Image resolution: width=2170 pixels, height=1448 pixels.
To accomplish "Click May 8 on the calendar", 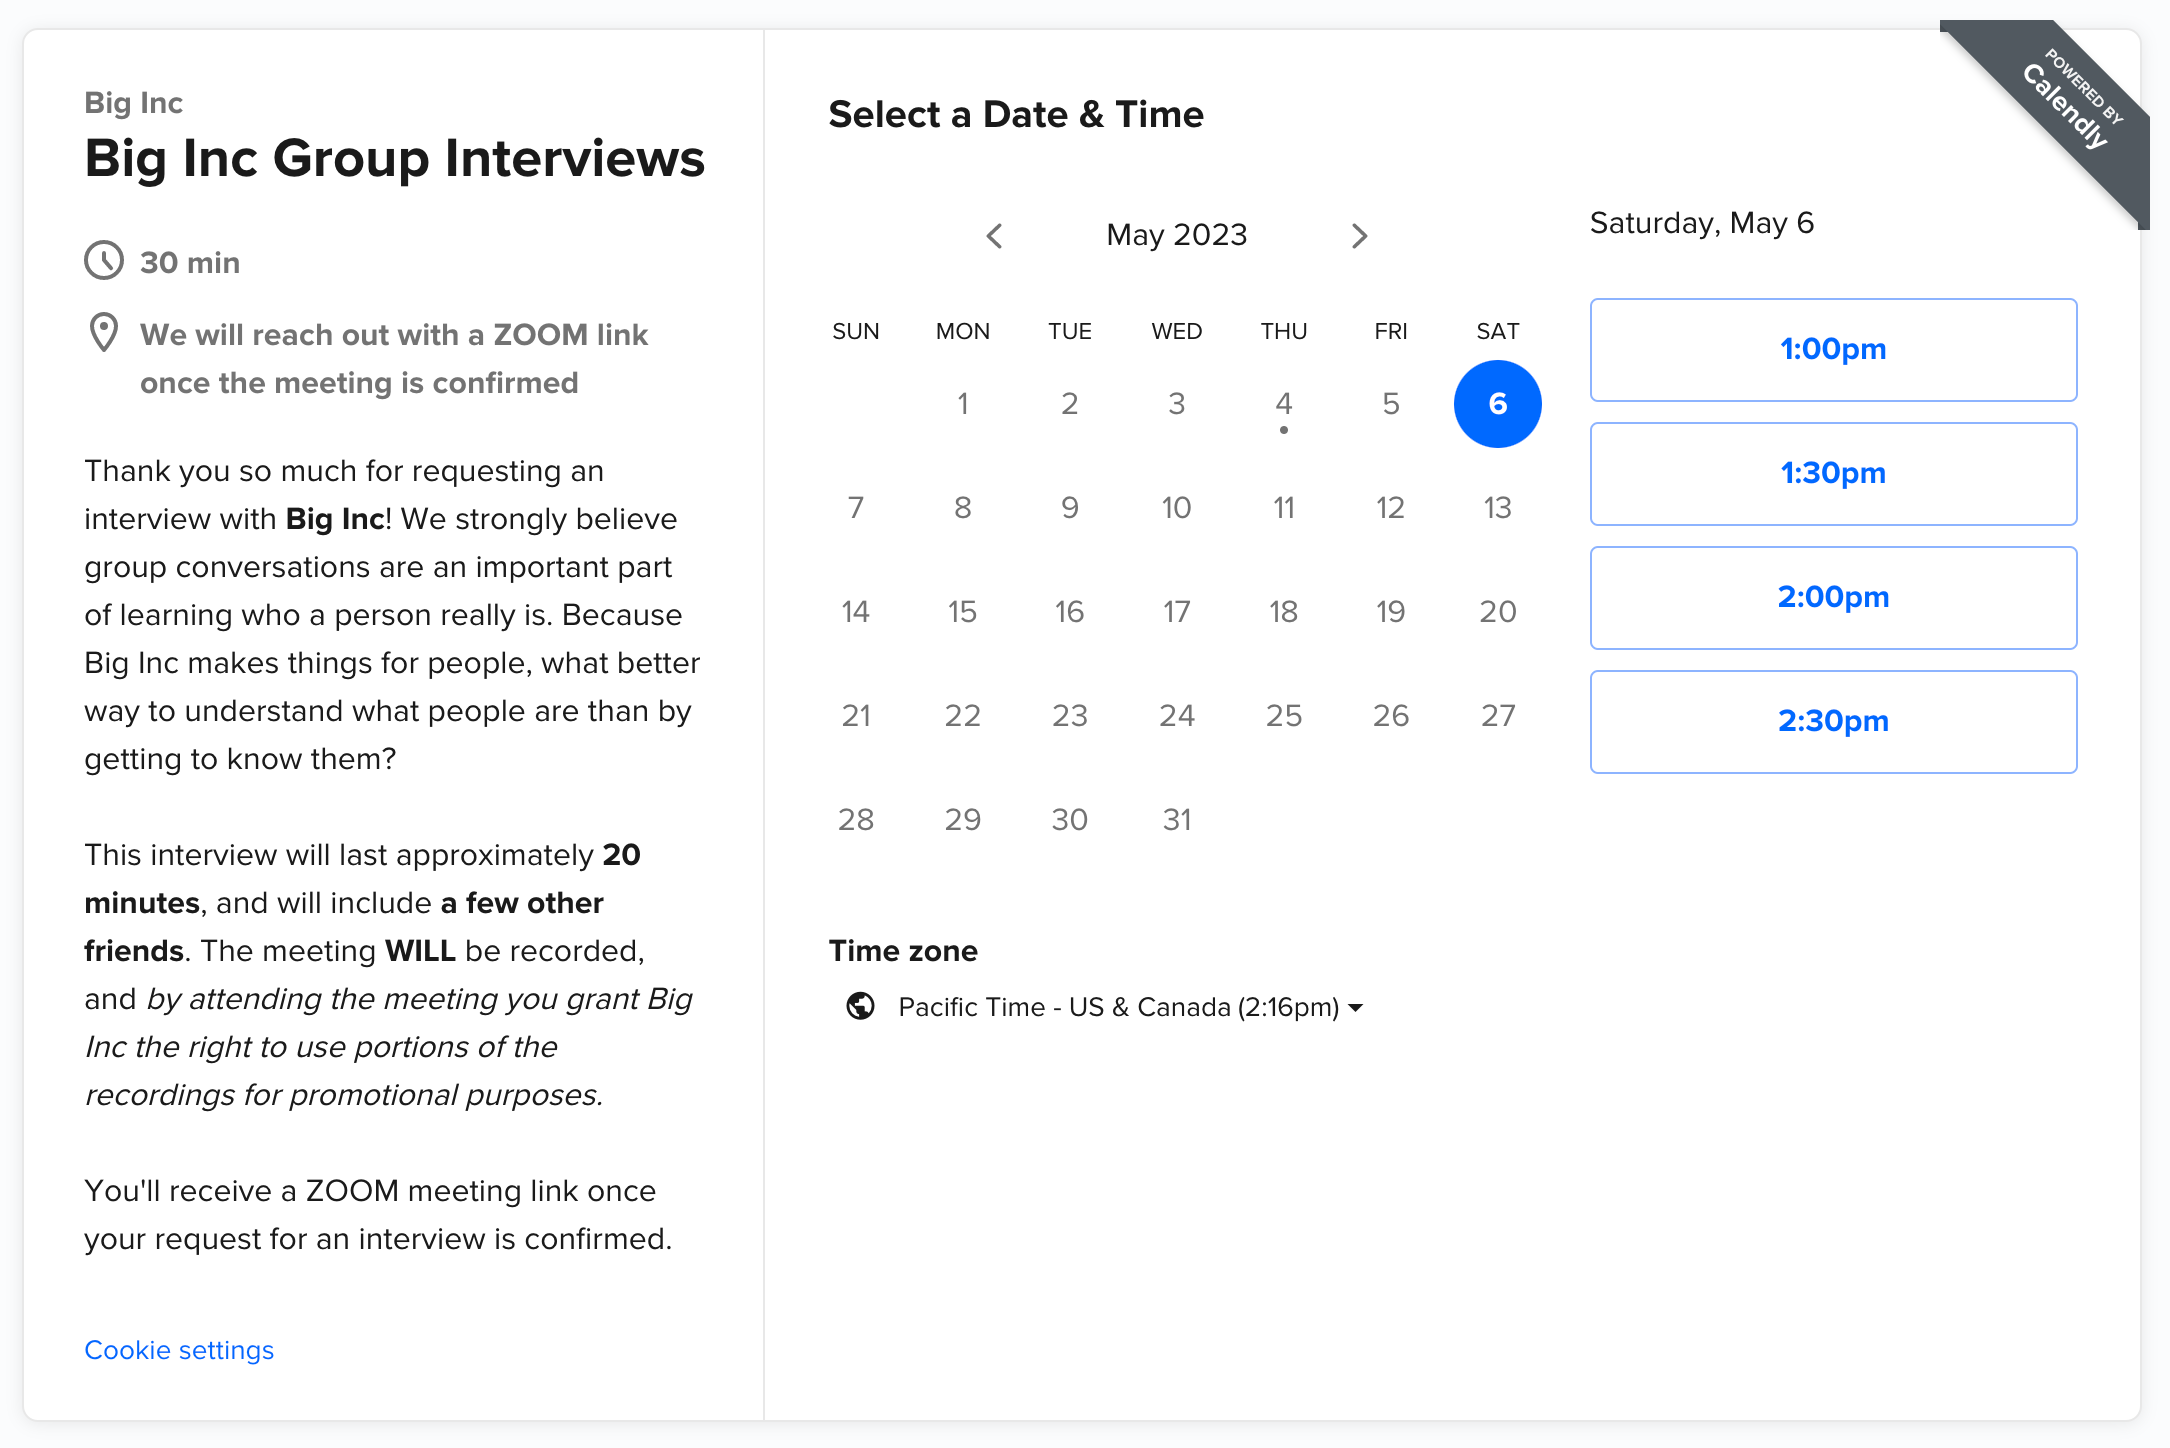I will click(x=962, y=508).
